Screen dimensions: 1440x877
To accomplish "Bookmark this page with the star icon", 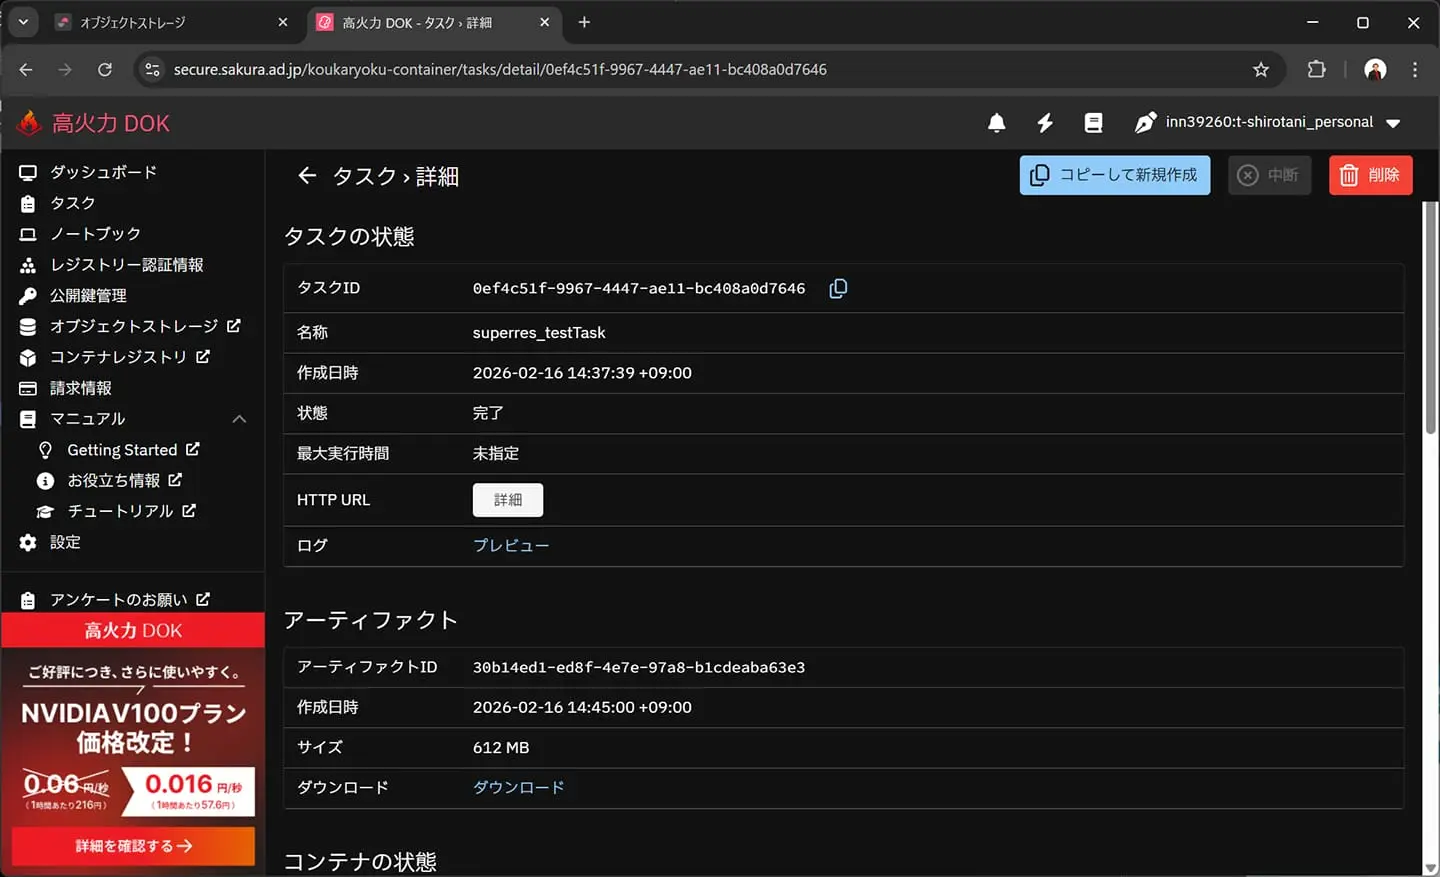I will [1260, 69].
